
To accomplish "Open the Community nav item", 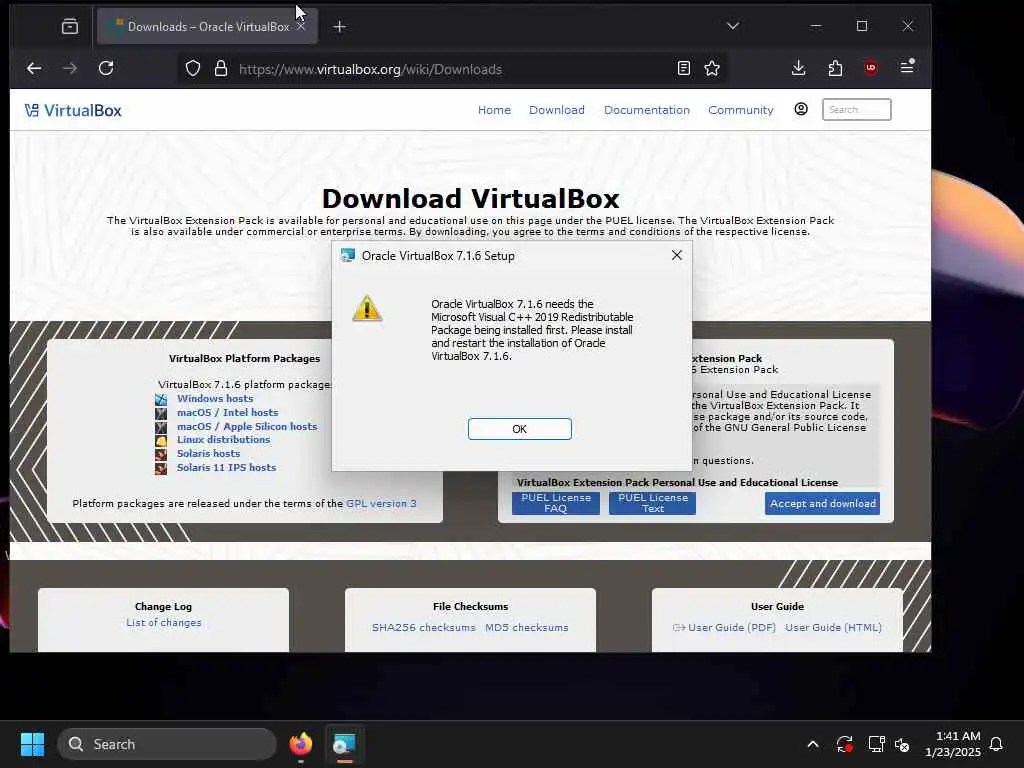I will pos(741,110).
